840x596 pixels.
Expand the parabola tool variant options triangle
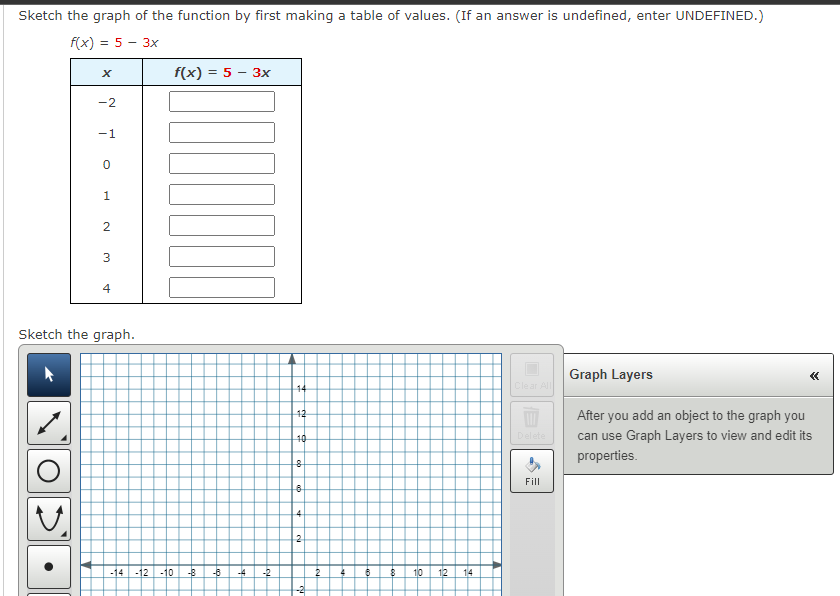click(63, 533)
